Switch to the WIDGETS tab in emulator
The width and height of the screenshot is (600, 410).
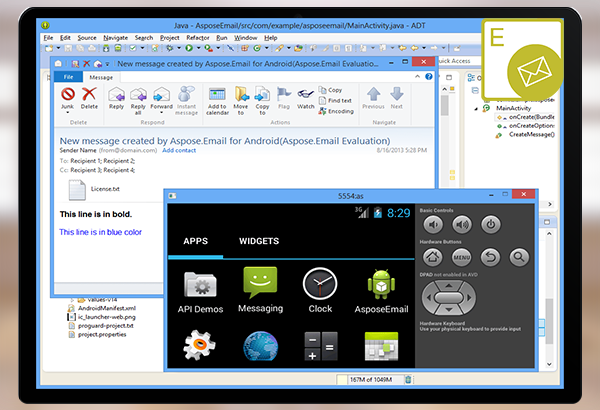259,241
